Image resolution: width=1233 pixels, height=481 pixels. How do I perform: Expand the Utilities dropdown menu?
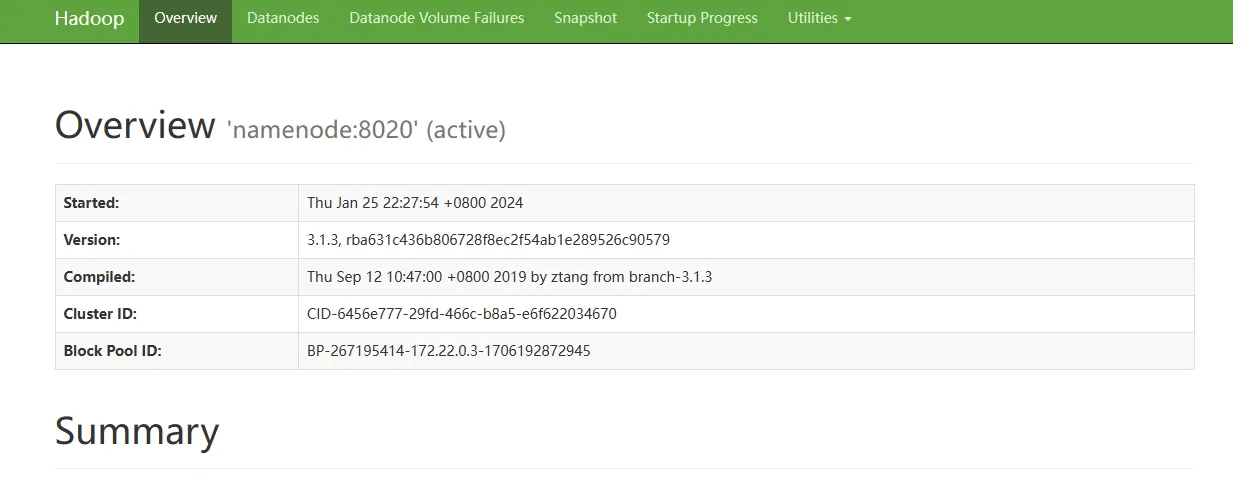[x=819, y=18]
